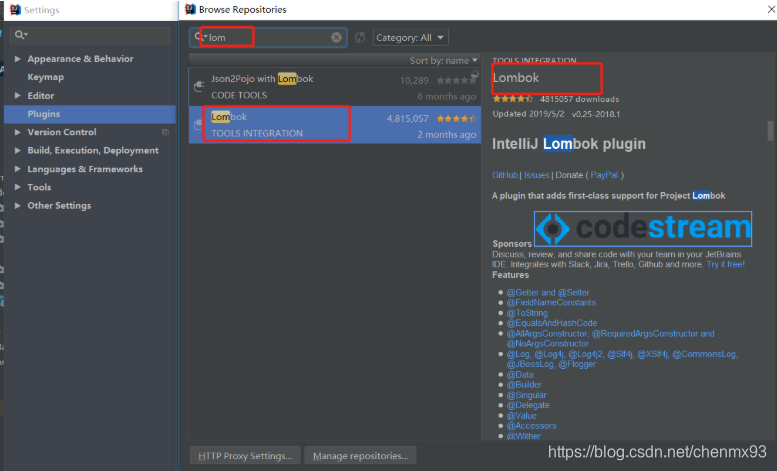Expand the Editor settings node
The height and width of the screenshot is (471, 777).
click(17, 95)
